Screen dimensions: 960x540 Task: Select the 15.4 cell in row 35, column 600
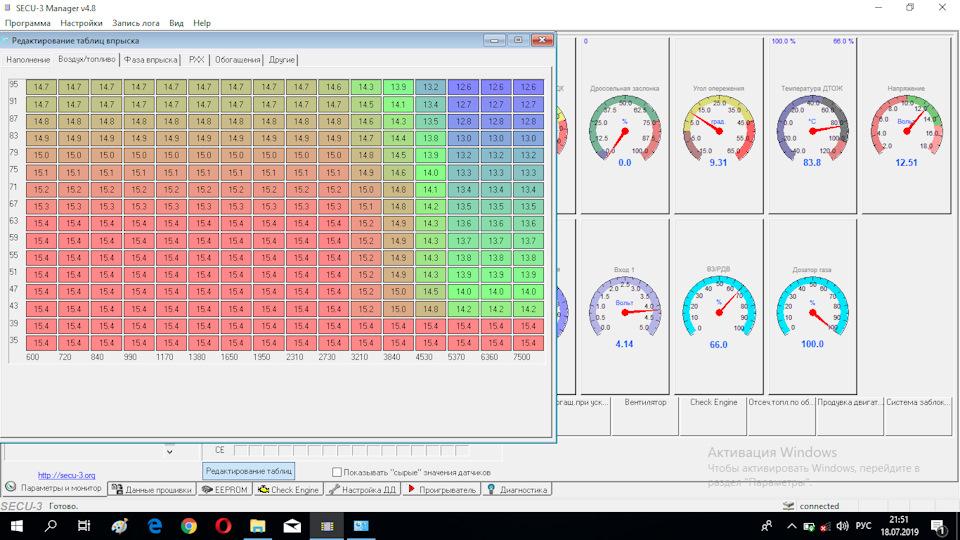tap(41, 343)
